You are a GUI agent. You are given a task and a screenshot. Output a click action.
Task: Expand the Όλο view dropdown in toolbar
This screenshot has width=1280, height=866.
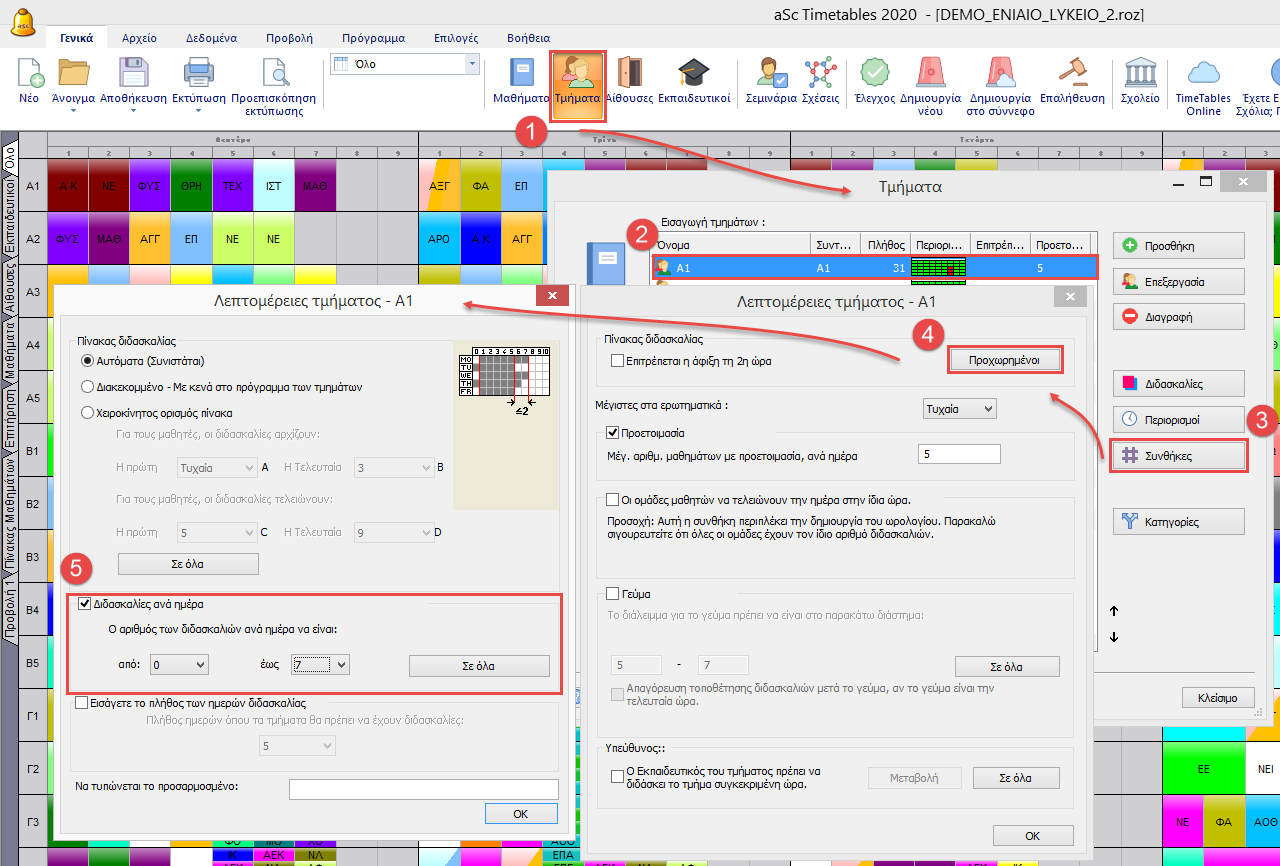pyautogui.click(x=472, y=64)
